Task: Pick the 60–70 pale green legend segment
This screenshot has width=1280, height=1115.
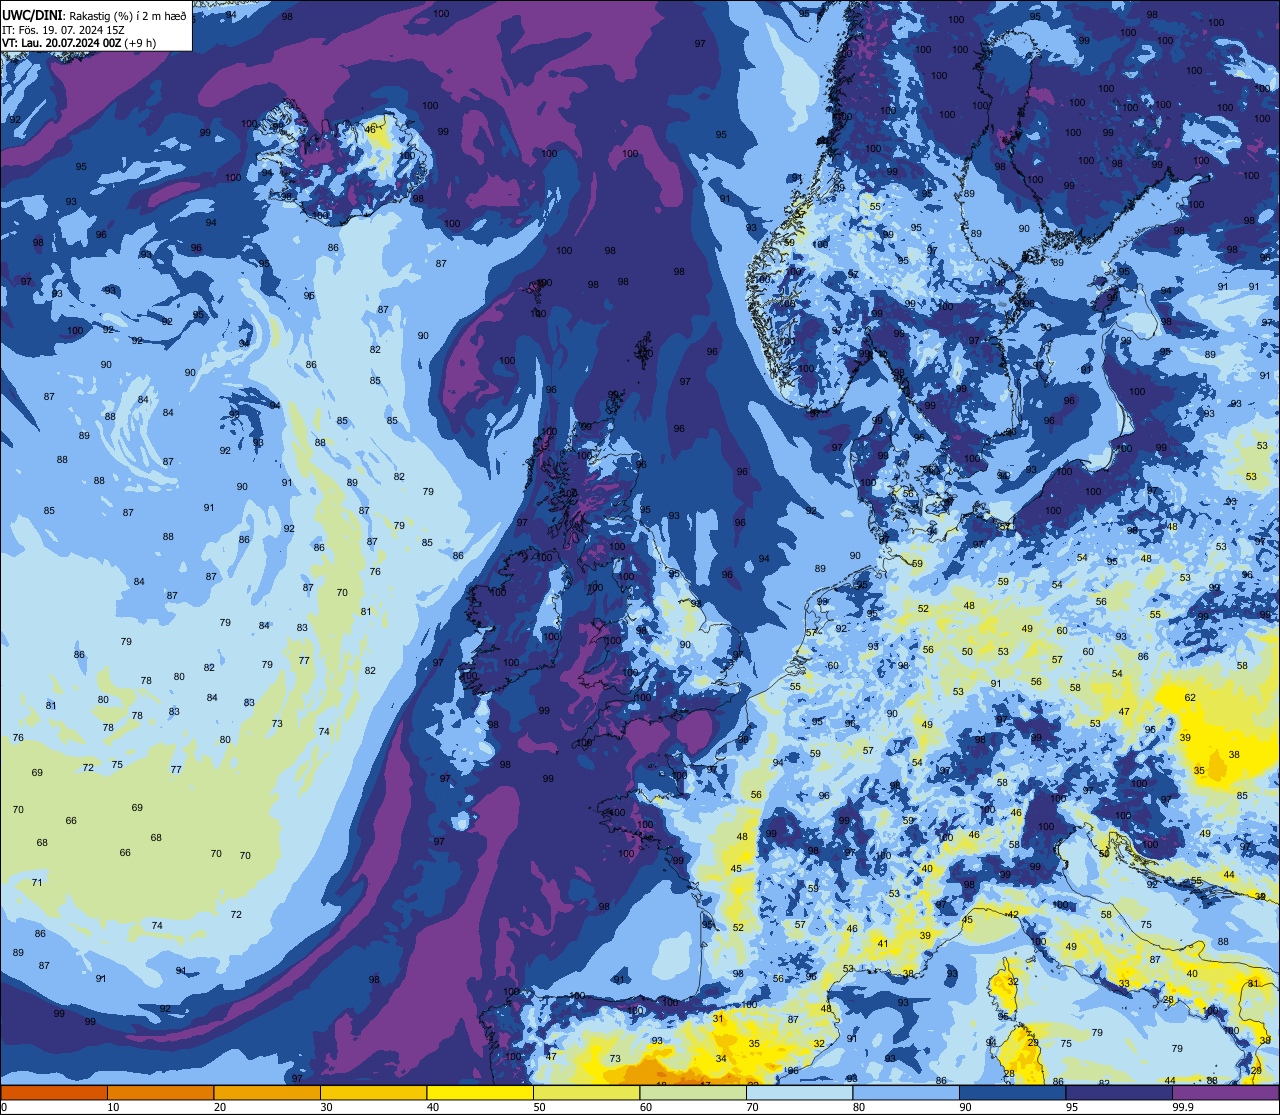Action: coord(693,1093)
